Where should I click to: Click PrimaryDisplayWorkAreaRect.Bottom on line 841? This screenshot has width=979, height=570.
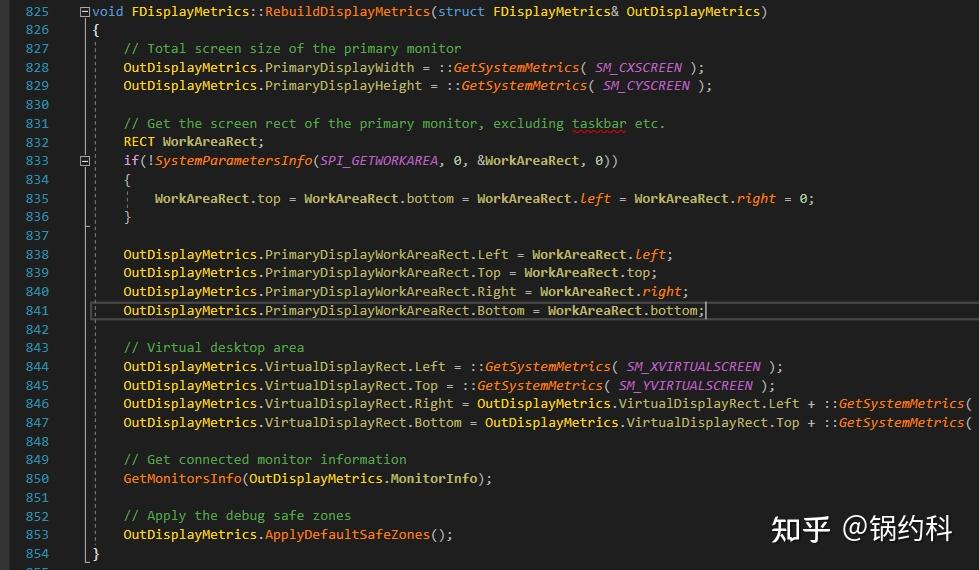[395, 310]
